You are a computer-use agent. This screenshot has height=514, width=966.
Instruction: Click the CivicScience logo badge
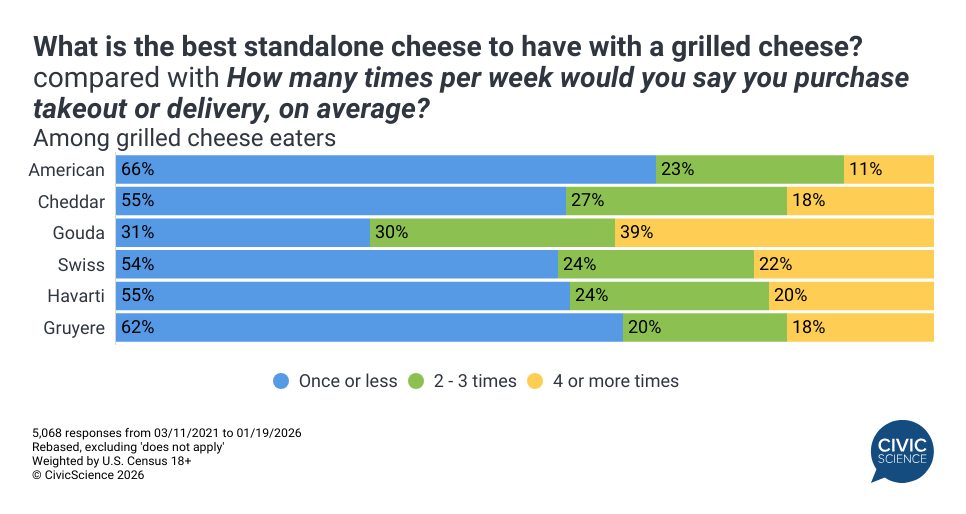(x=903, y=451)
